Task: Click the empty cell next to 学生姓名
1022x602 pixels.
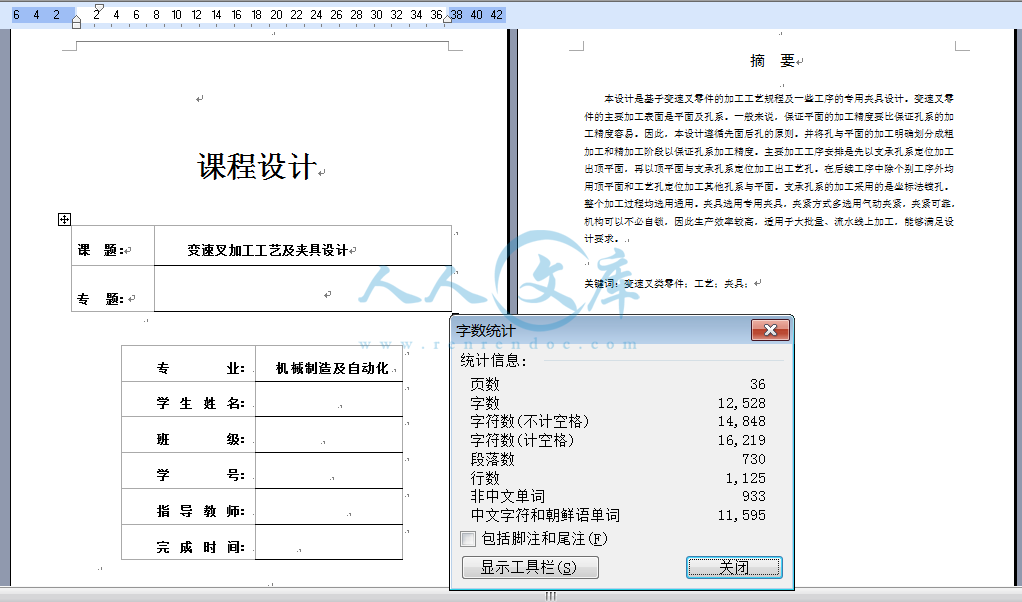Action: (x=328, y=399)
